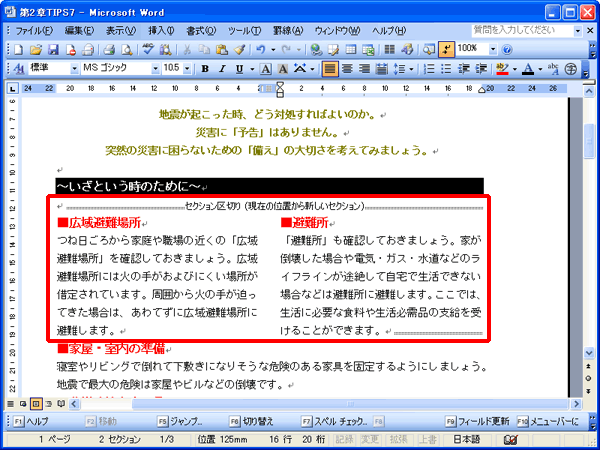600x450 pixels.
Task: Open the ファイル(F) menu
Action: [34, 31]
